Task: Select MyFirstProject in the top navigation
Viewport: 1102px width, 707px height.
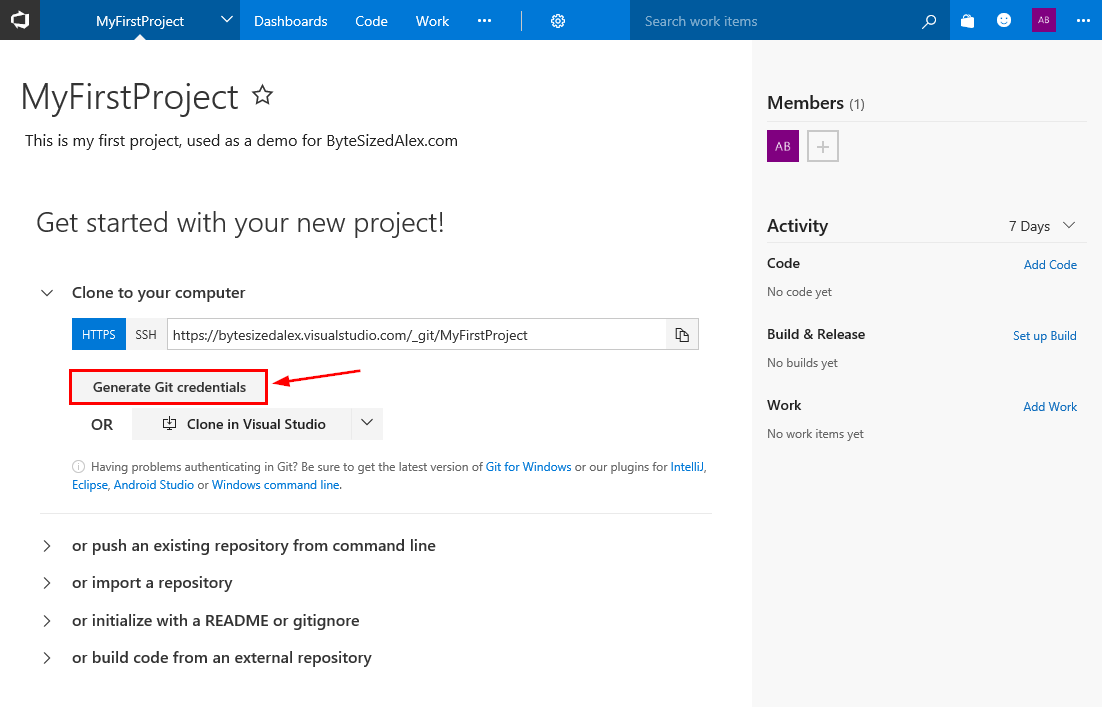Action: tap(140, 21)
